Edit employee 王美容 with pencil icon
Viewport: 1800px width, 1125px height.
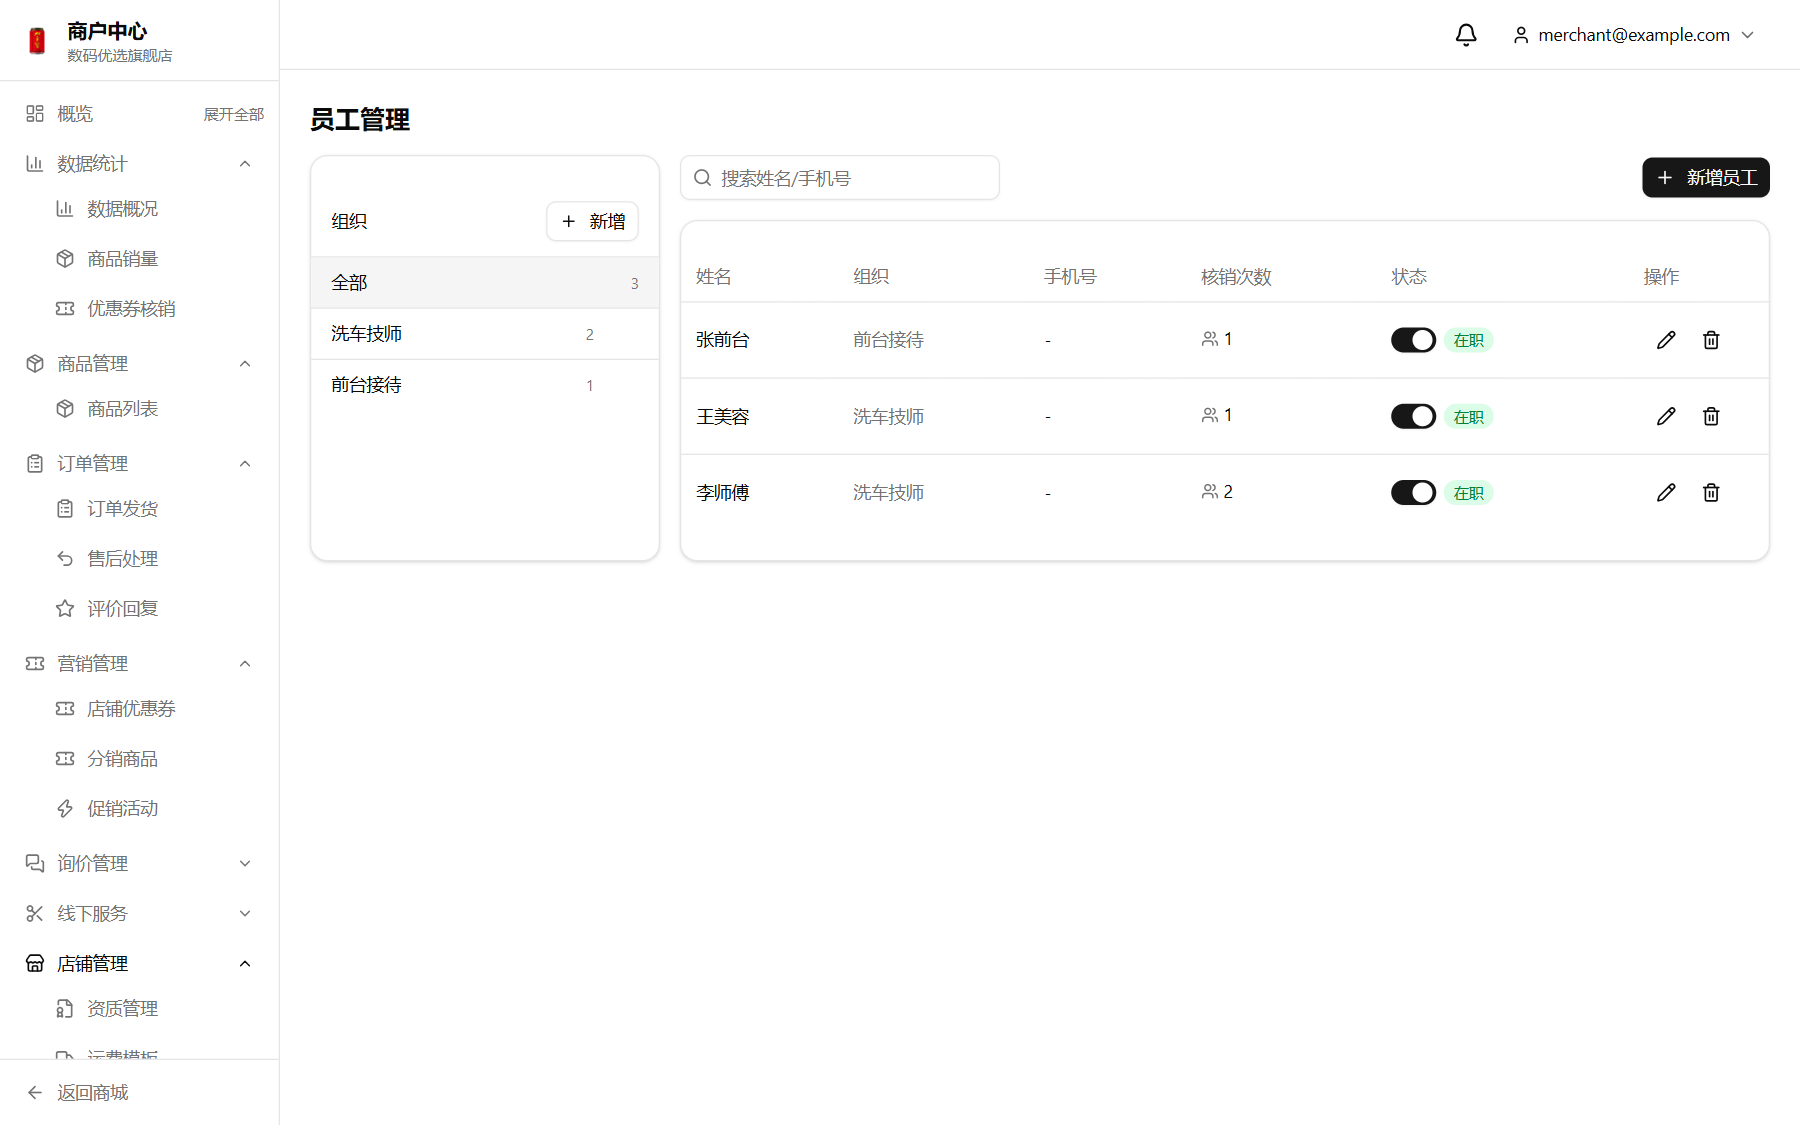point(1666,416)
